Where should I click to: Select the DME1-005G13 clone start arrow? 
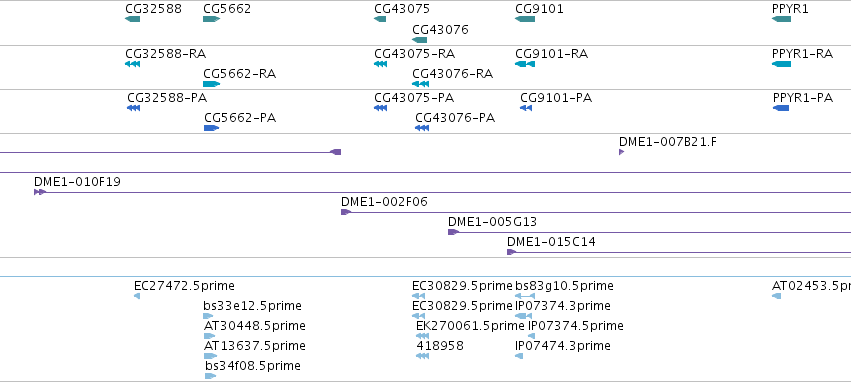[x=454, y=232]
